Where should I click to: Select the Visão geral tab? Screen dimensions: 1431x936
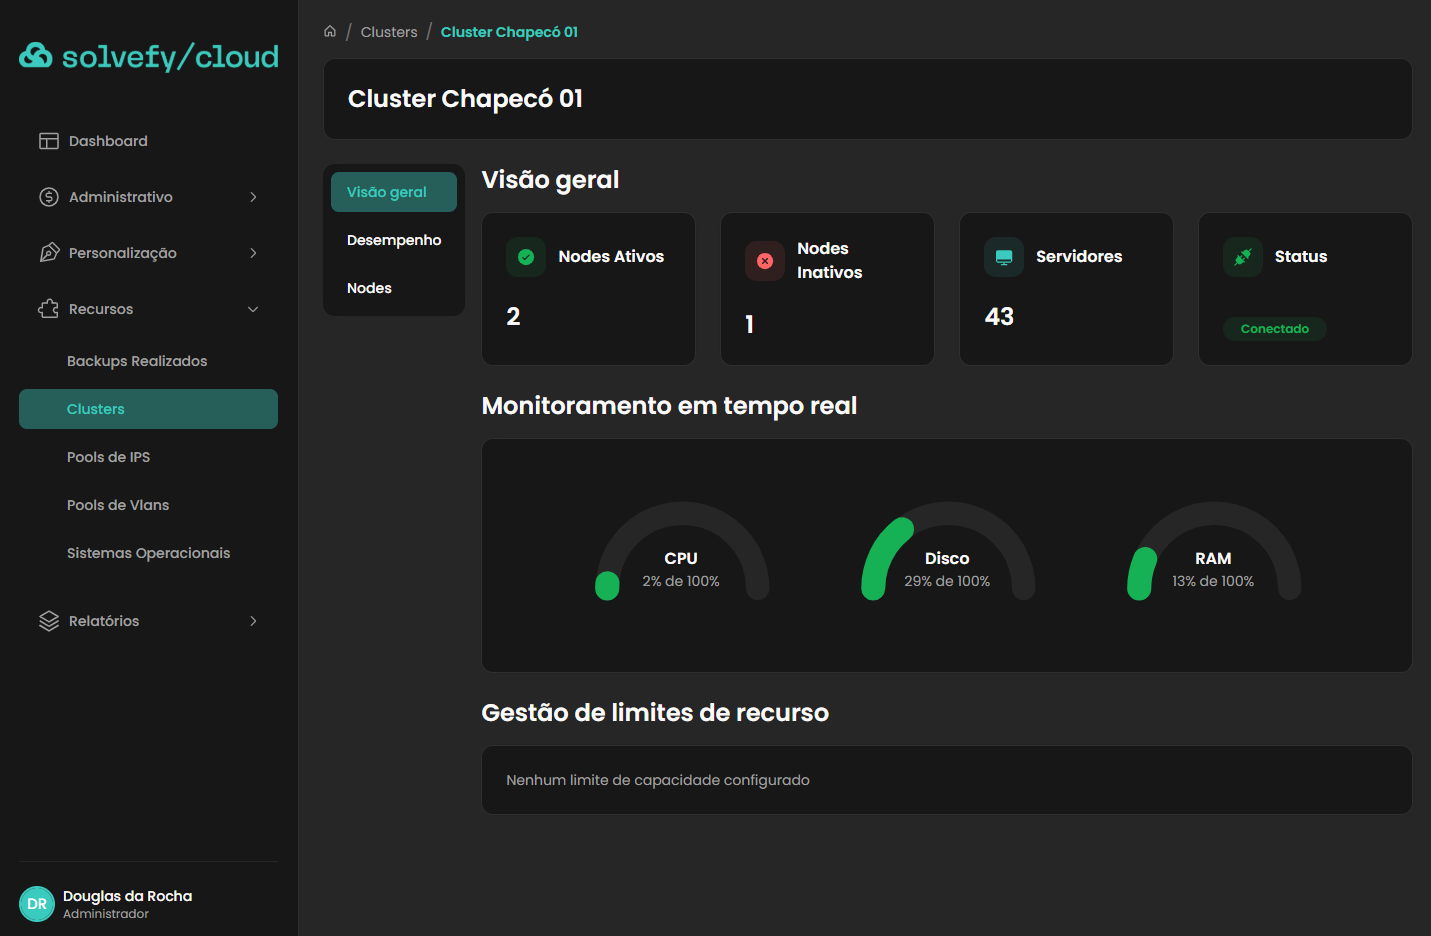pos(394,192)
